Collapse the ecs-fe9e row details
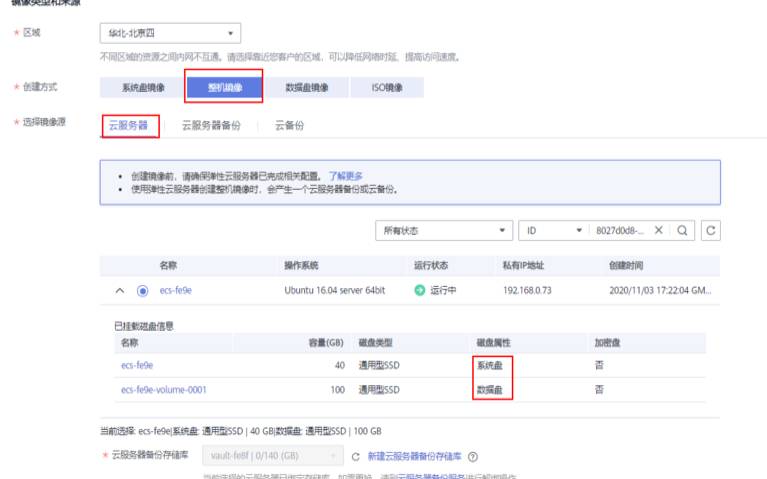The height and width of the screenshot is (479, 767). click(x=120, y=290)
